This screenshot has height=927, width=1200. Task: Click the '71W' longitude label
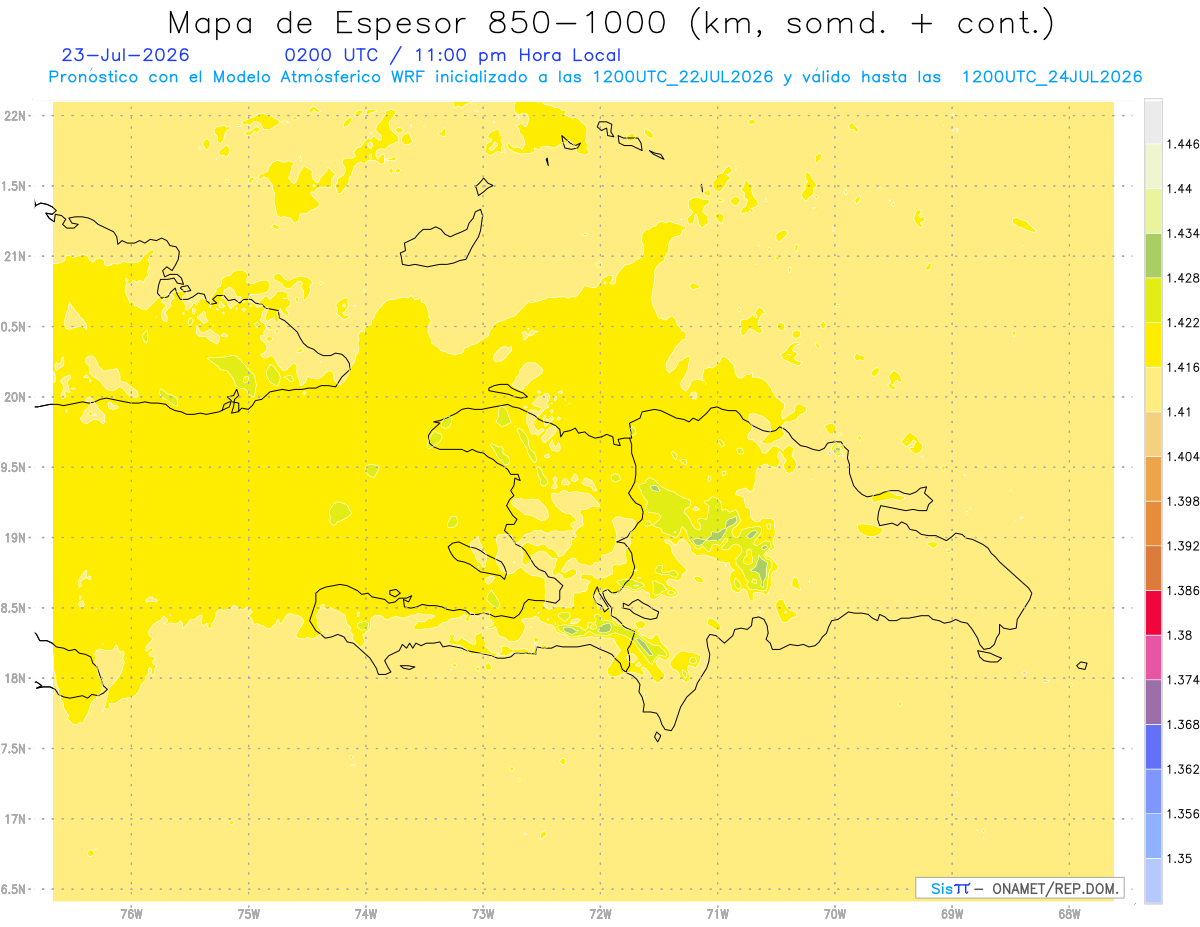click(717, 913)
